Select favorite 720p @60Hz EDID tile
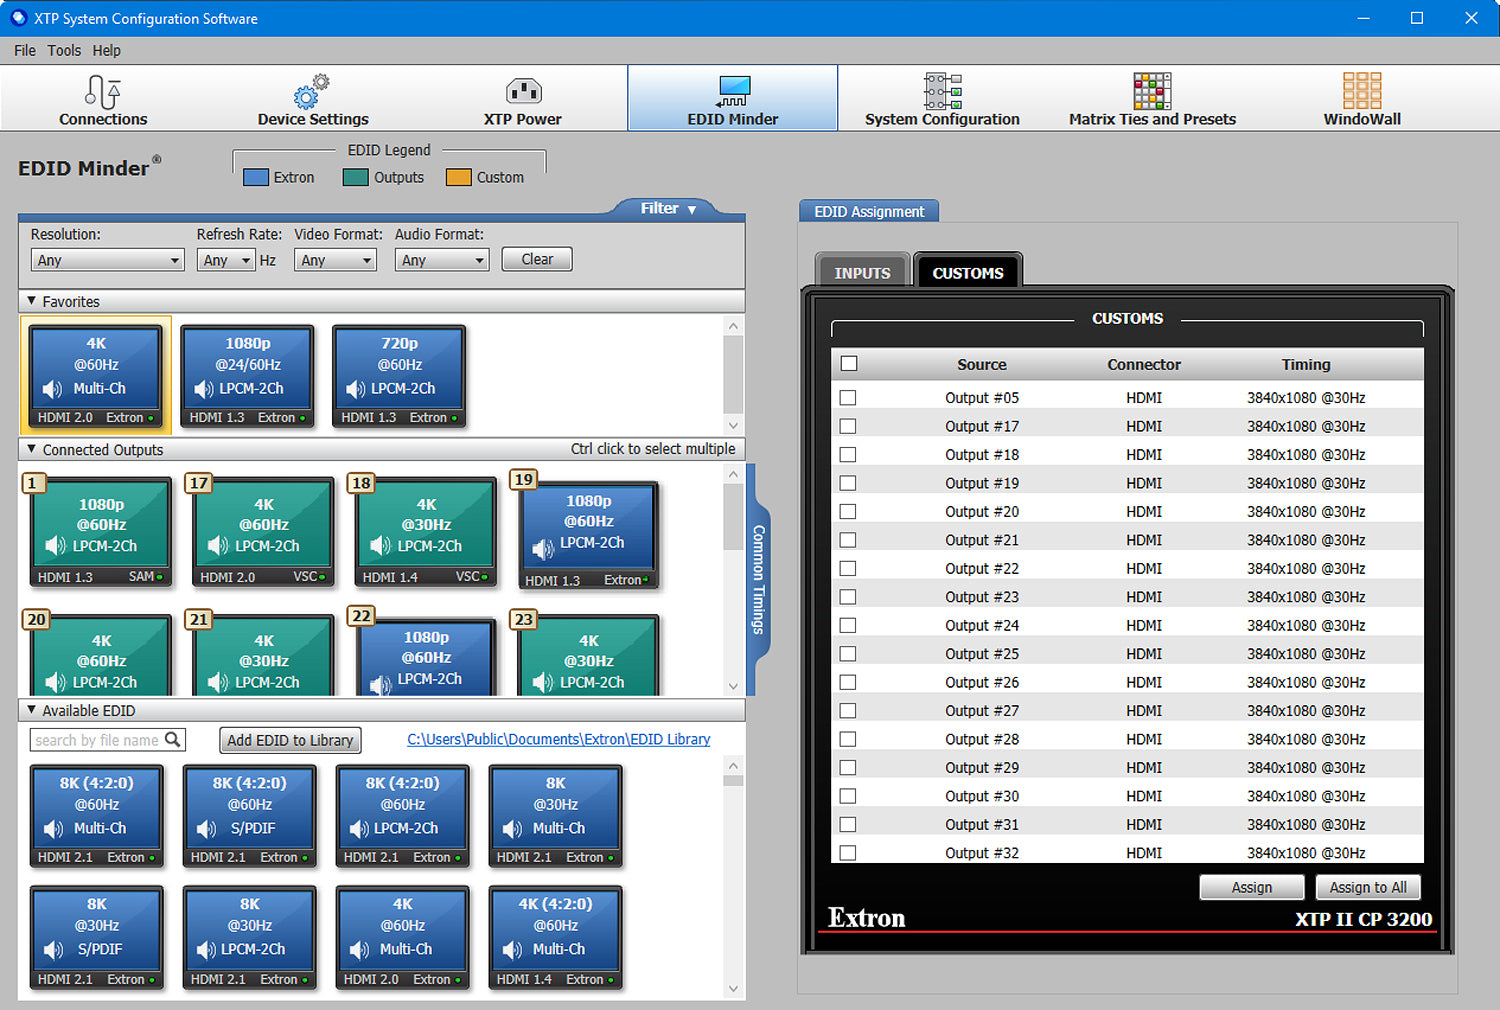The image size is (1500, 1010). (399, 376)
